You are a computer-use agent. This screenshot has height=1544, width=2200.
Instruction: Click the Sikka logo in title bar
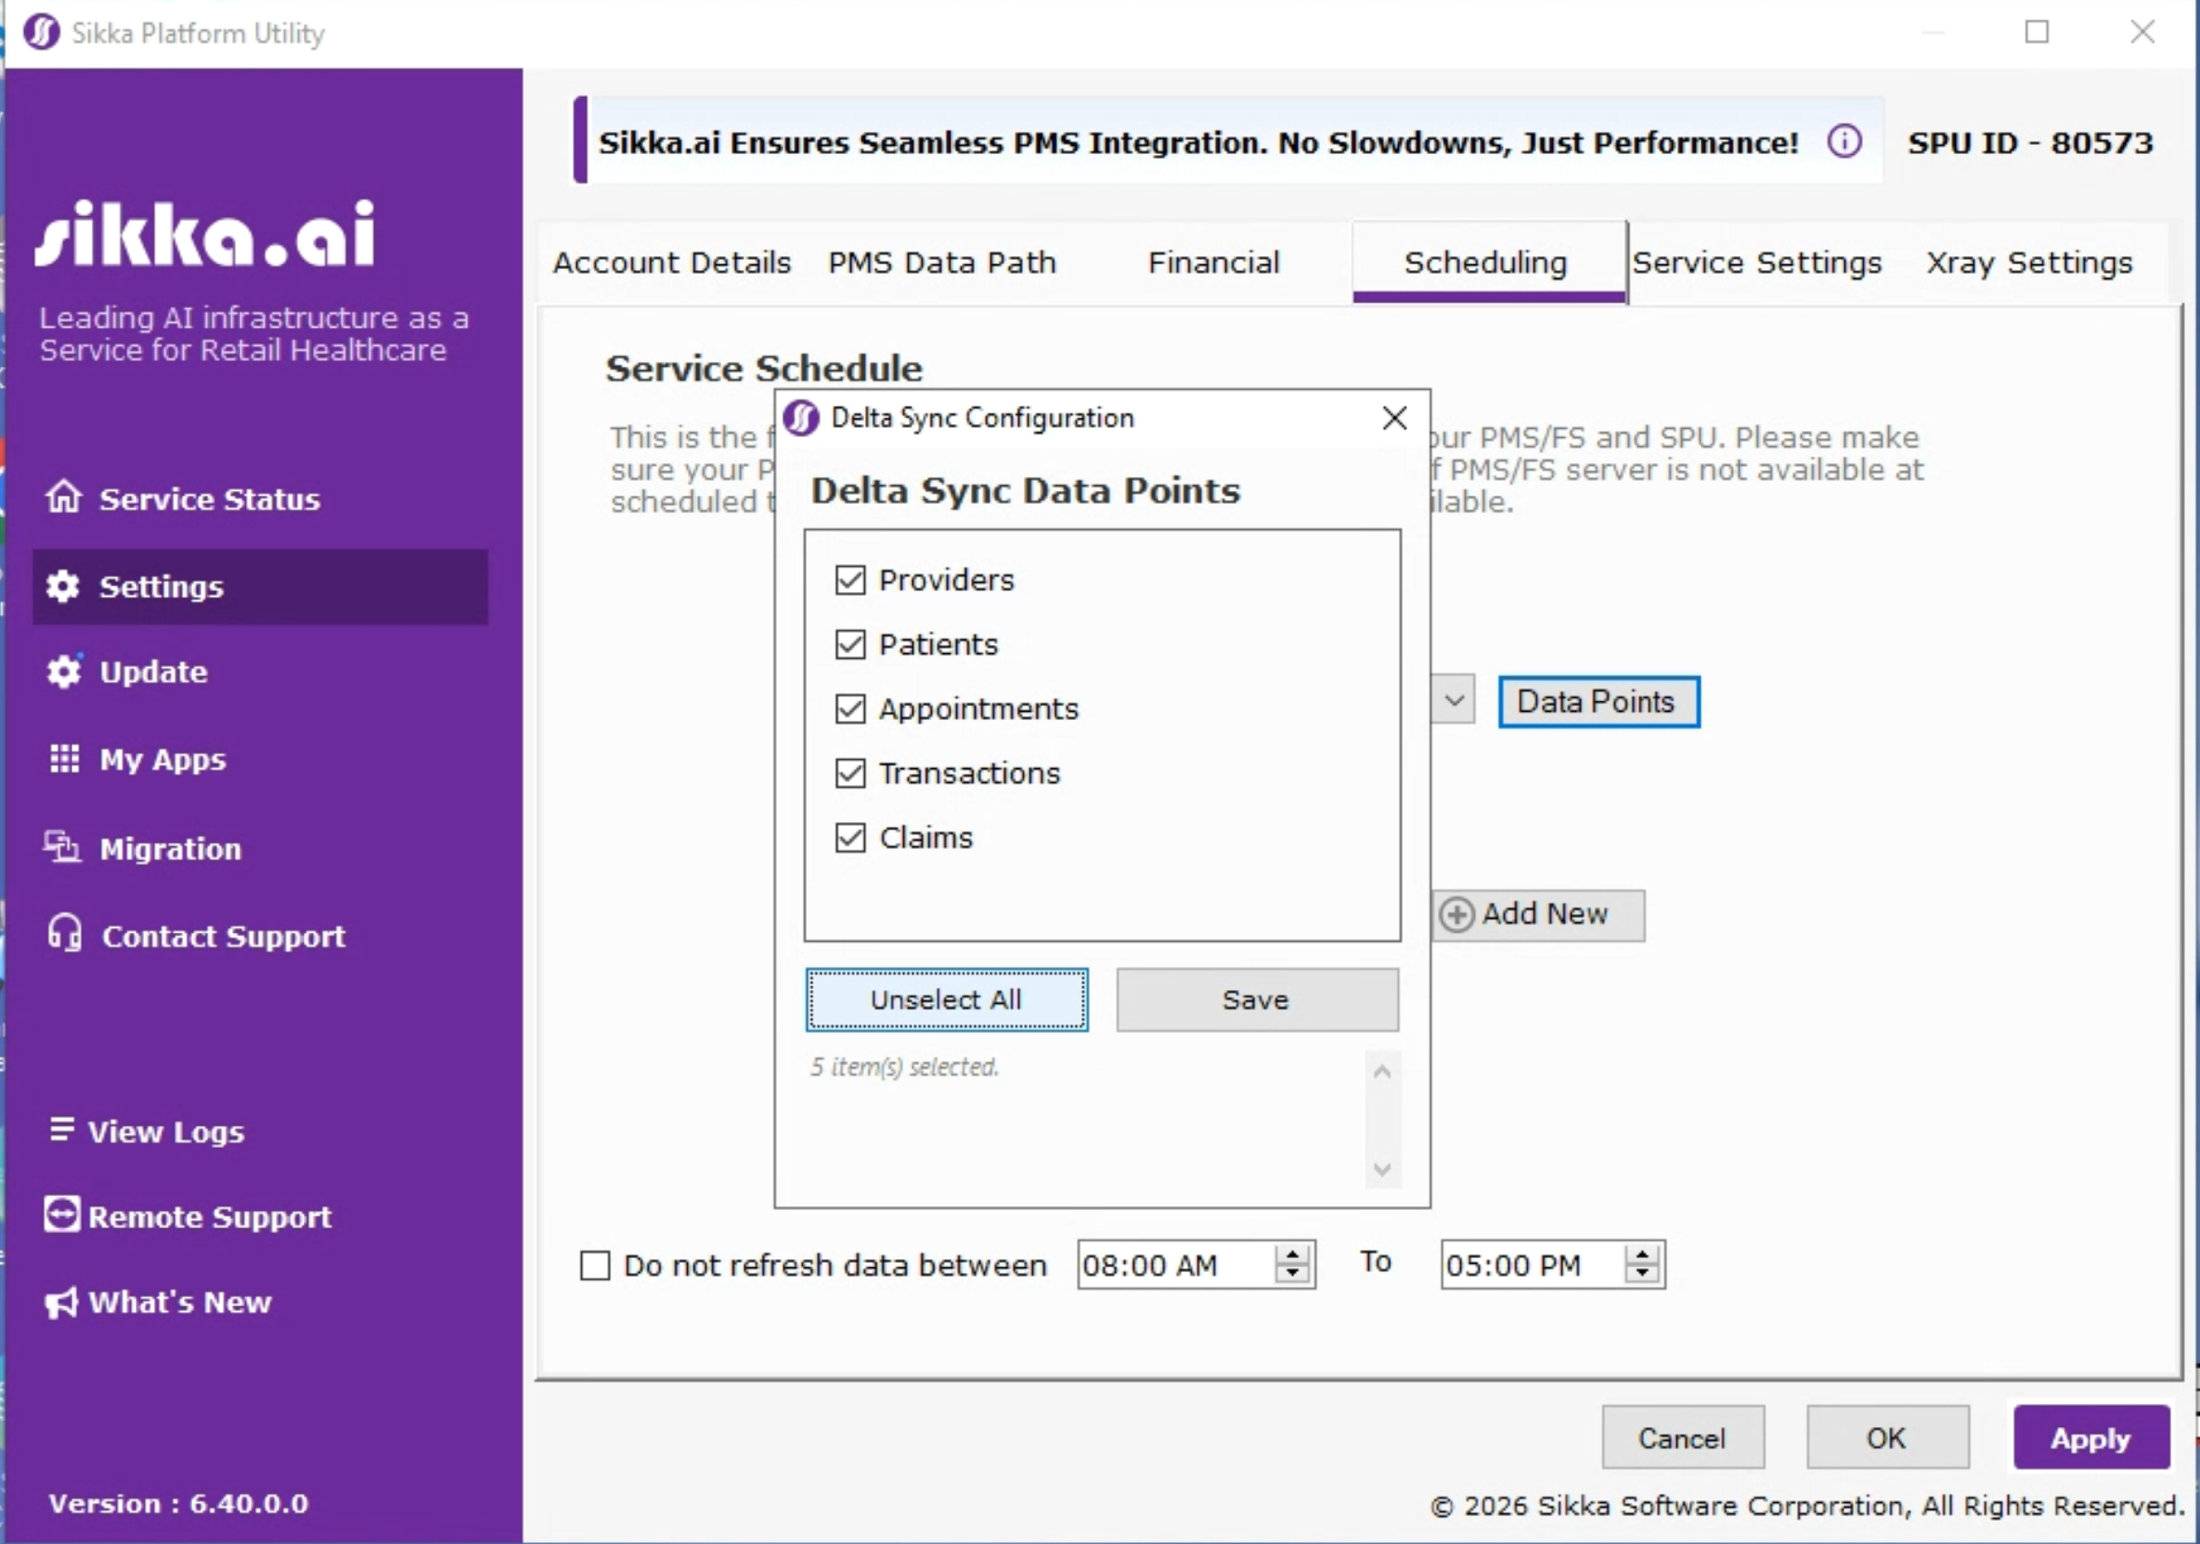41,32
